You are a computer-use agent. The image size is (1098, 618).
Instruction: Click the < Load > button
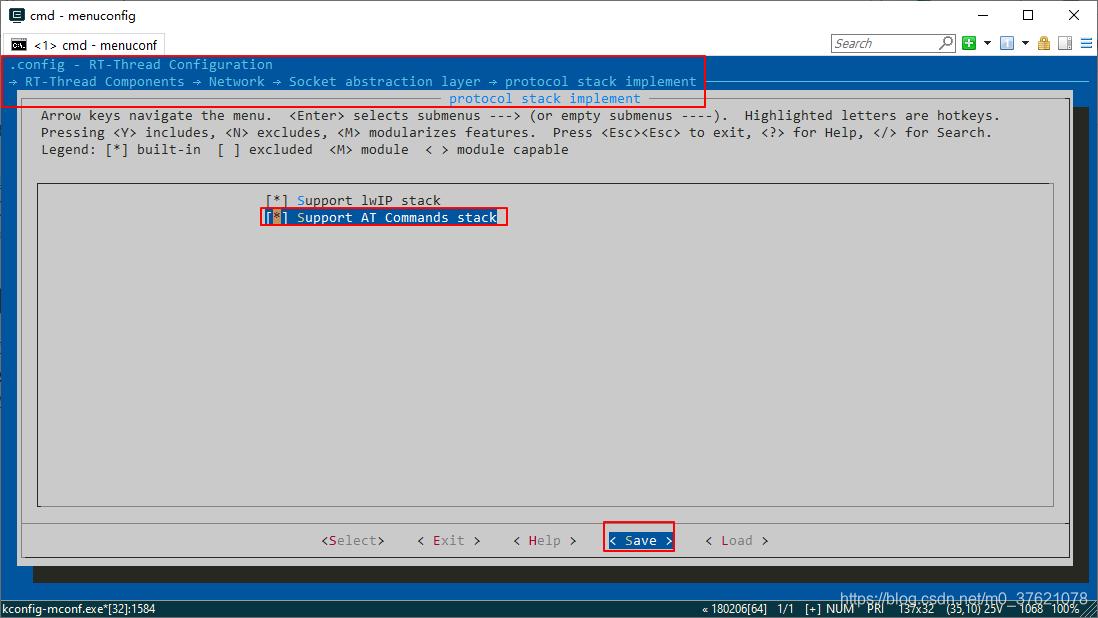coord(737,540)
